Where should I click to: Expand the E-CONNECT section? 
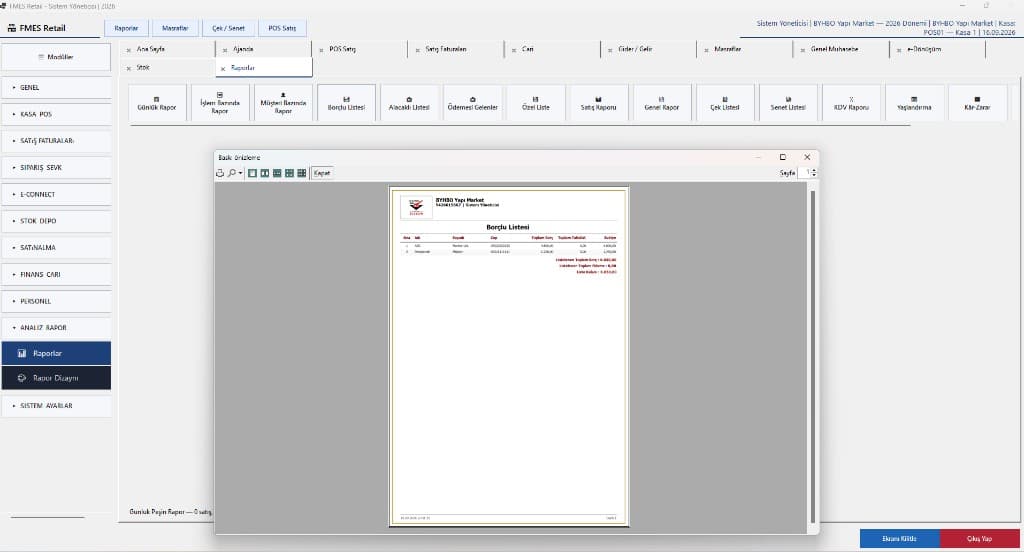click(x=56, y=194)
